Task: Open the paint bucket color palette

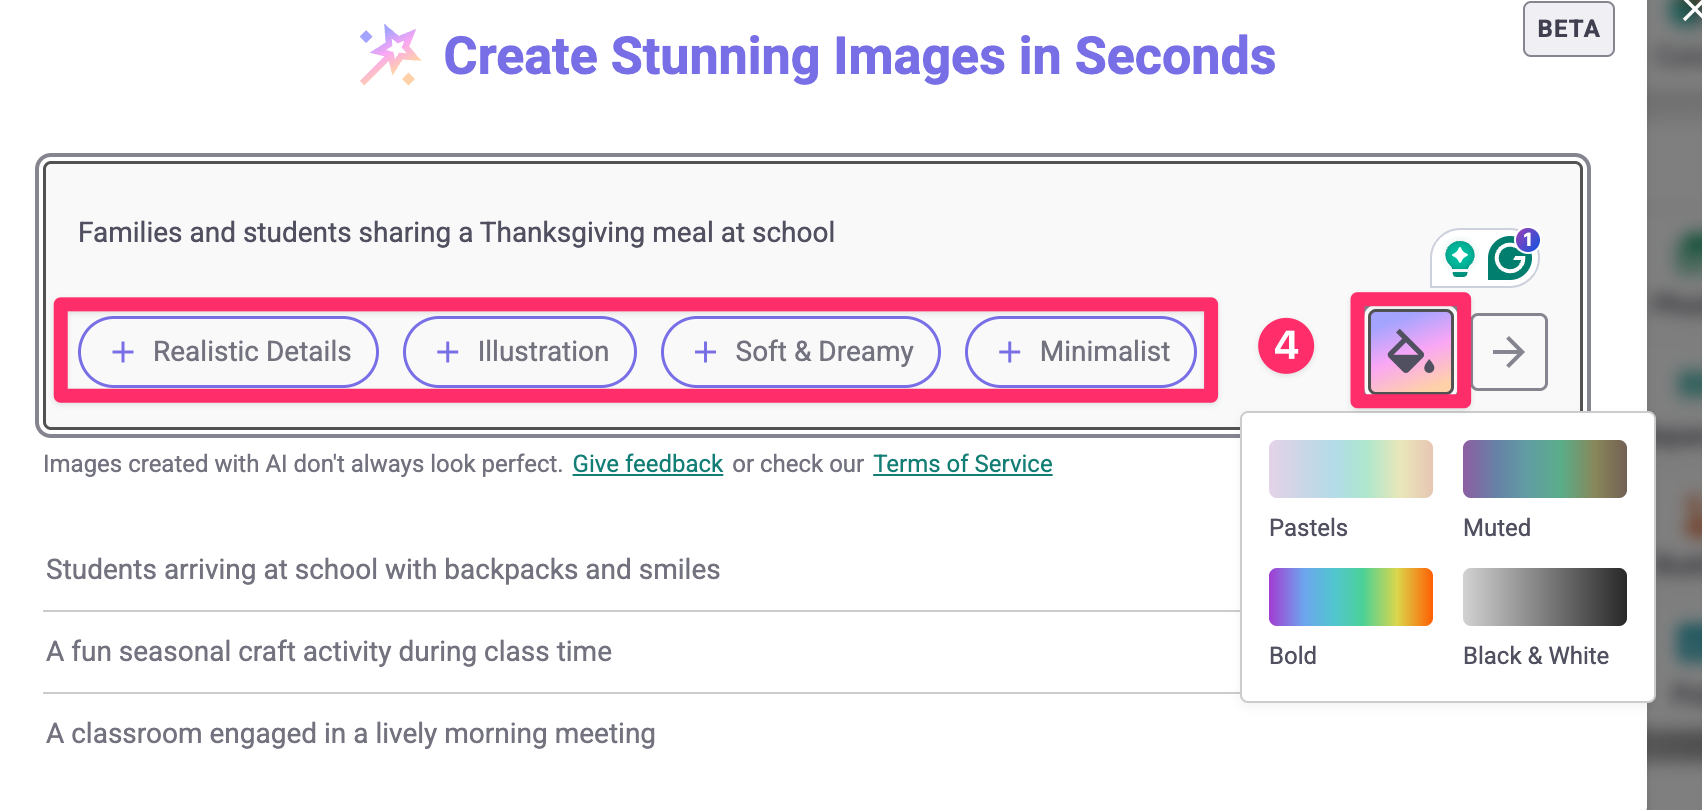Action: (1410, 351)
